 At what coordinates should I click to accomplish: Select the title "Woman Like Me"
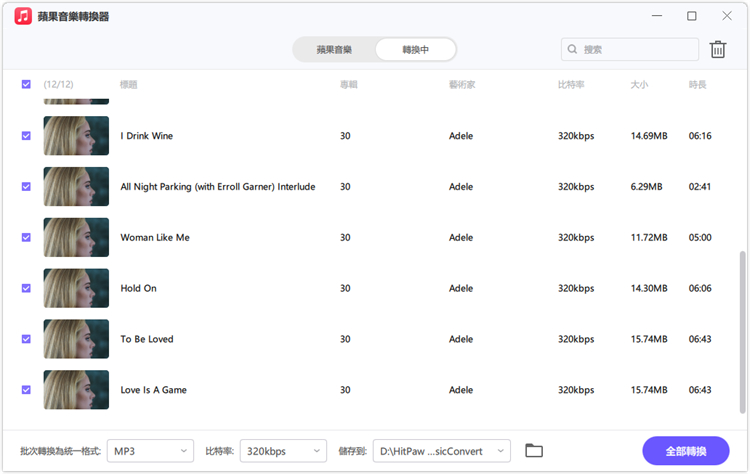click(155, 237)
